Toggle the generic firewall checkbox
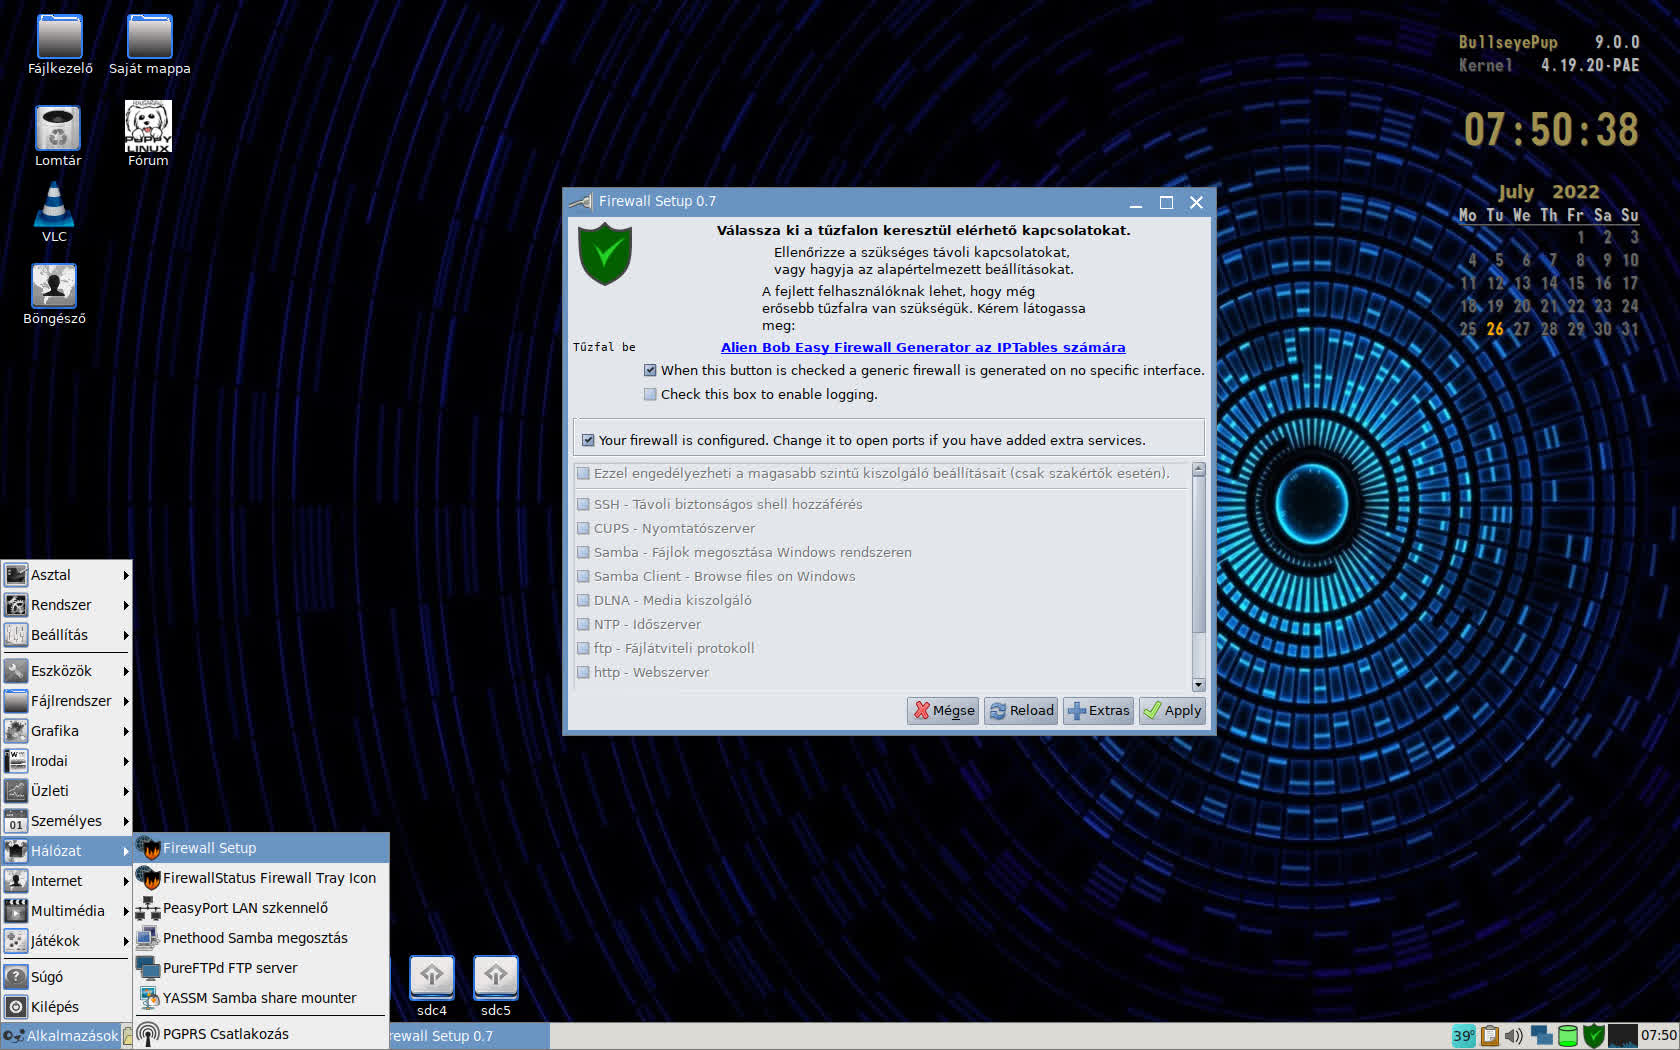Viewport: 1680px width, 1050px height. coord(650,370)
